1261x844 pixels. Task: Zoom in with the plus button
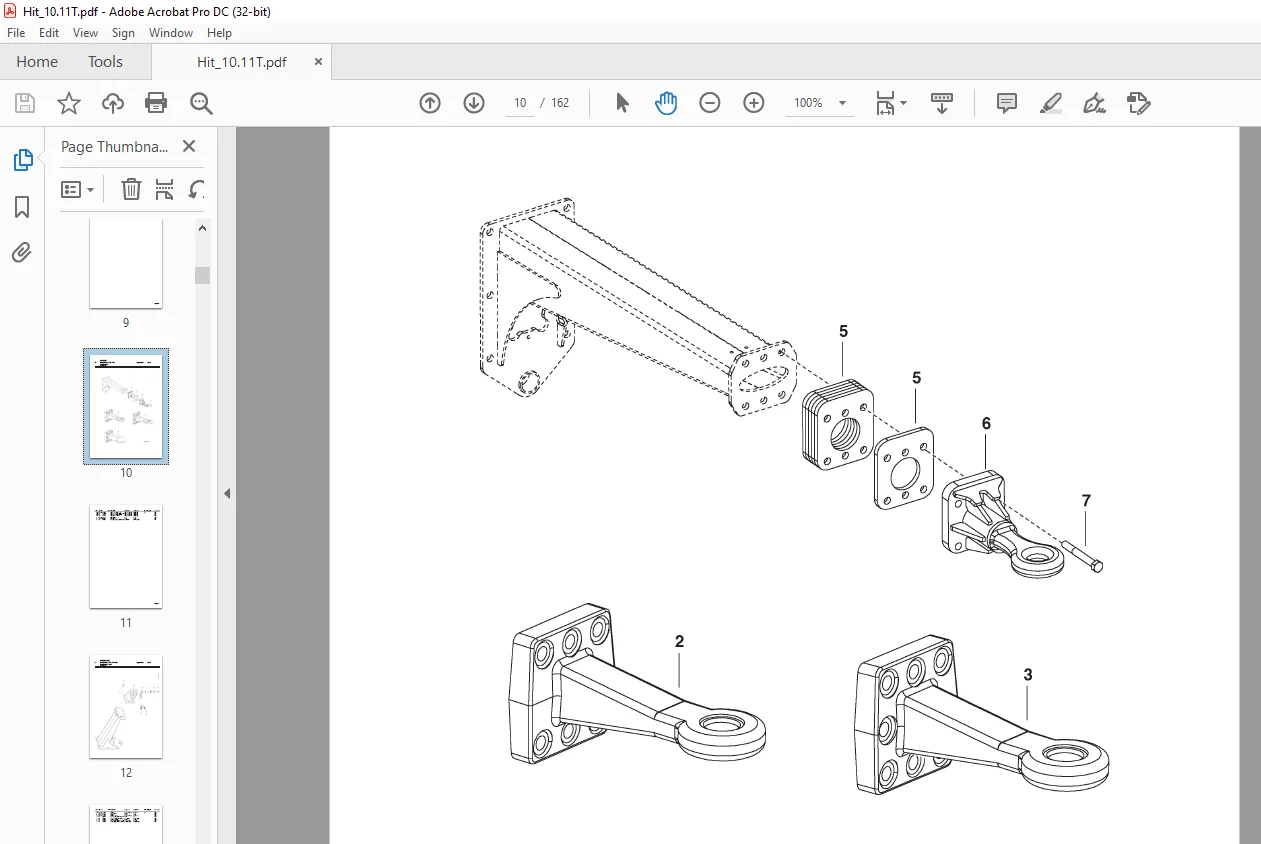coord(754,103)
